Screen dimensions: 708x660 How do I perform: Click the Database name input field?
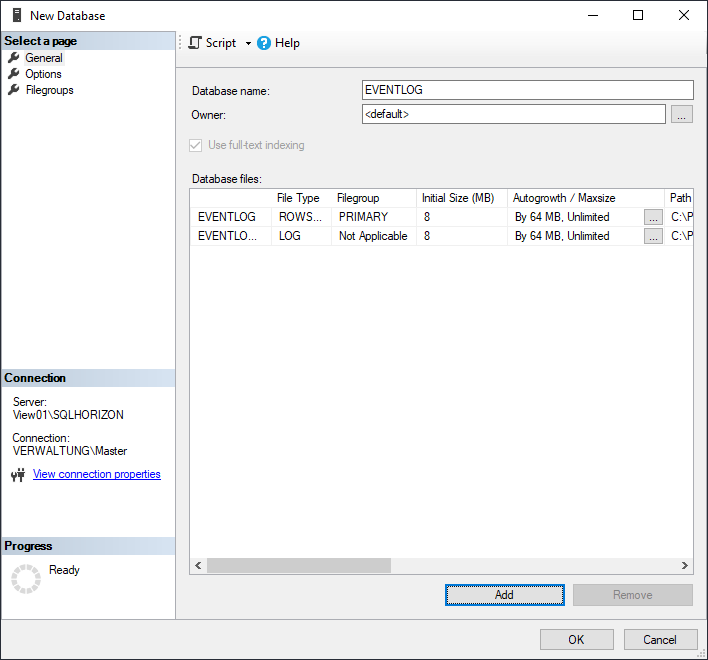pyautogui.click(x=527, y=90)
